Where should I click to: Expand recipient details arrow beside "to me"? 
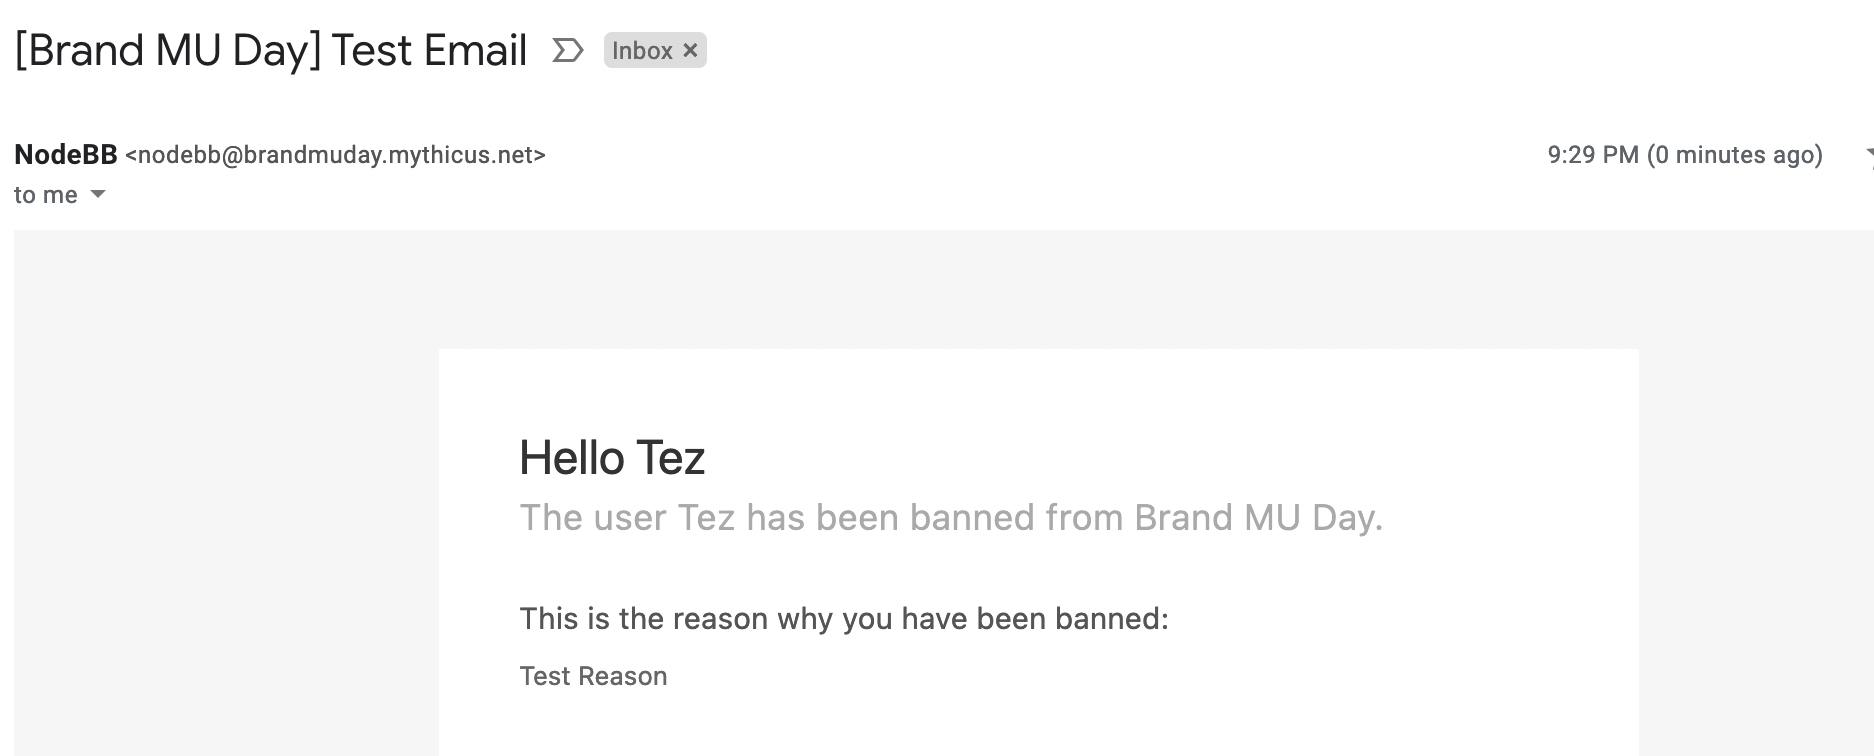tap(98, 194)
